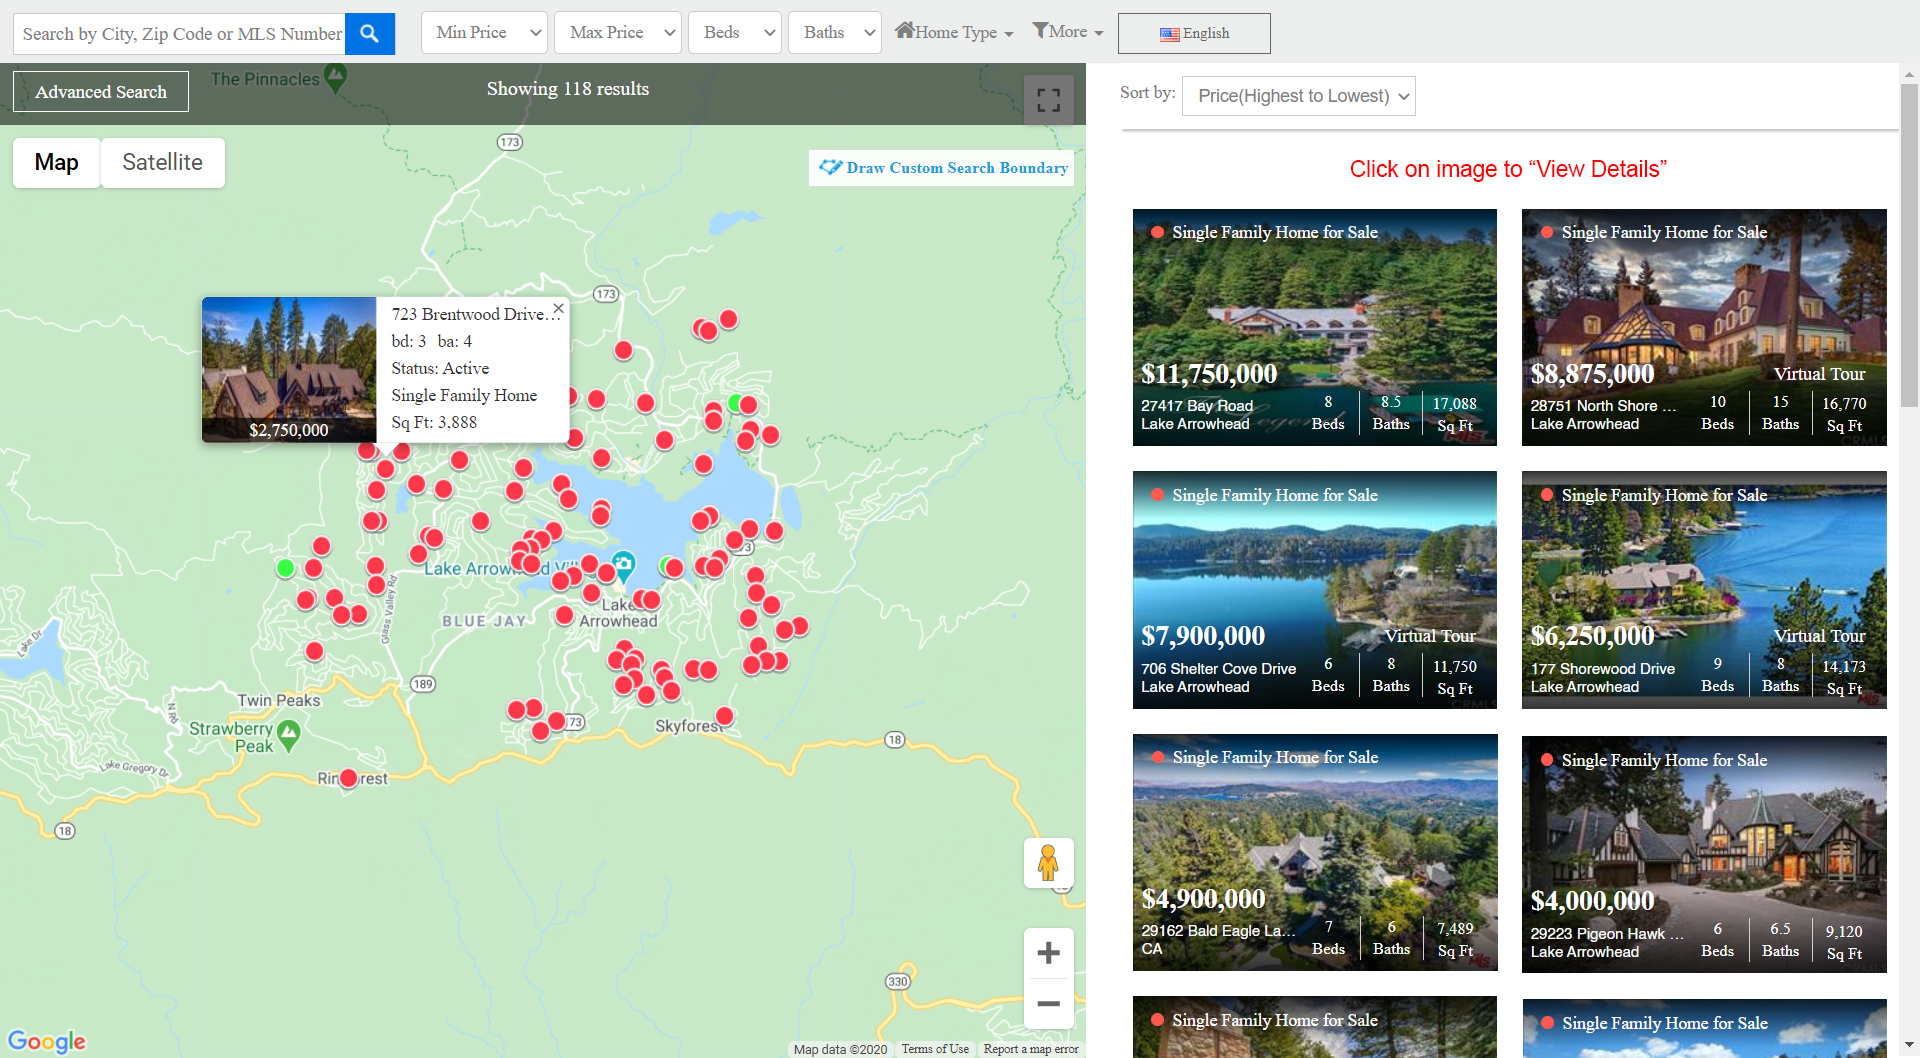Expand the Sort by price dropdown
Image resolution: width=1920 pixels, height=1058 pixels.
pos(1298,96)
